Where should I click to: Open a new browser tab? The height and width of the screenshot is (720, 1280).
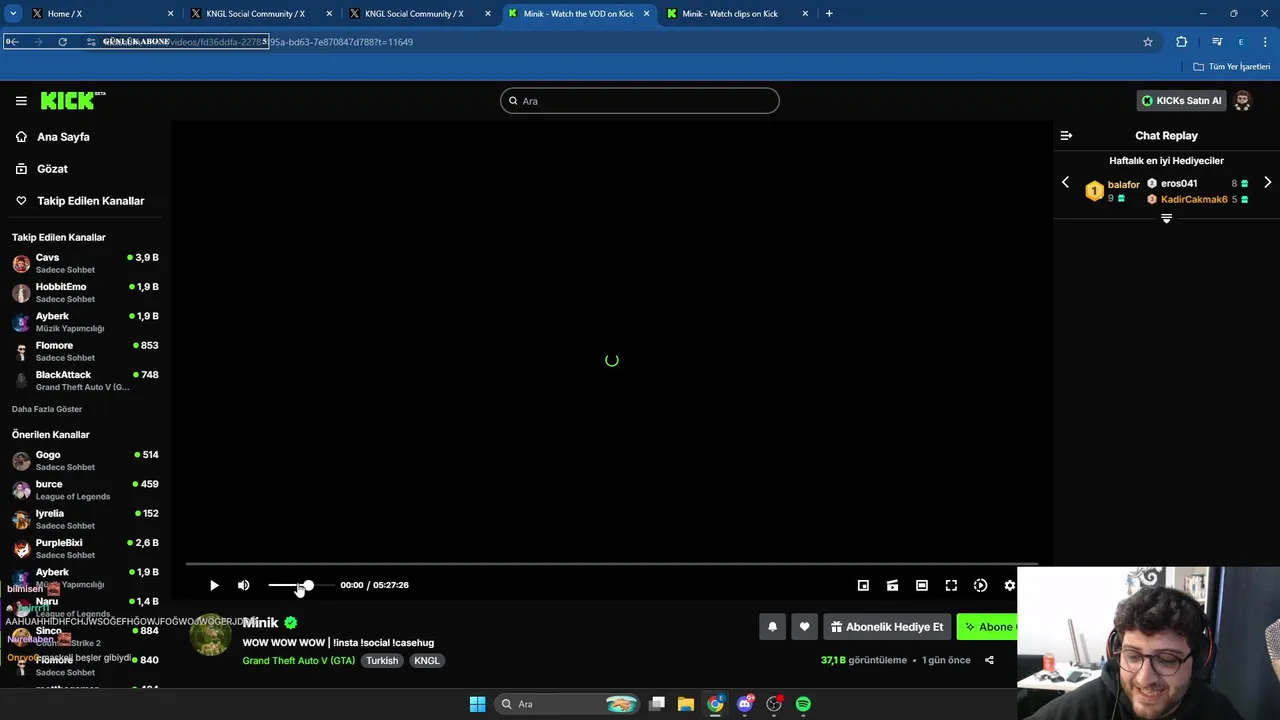(829, 14)
